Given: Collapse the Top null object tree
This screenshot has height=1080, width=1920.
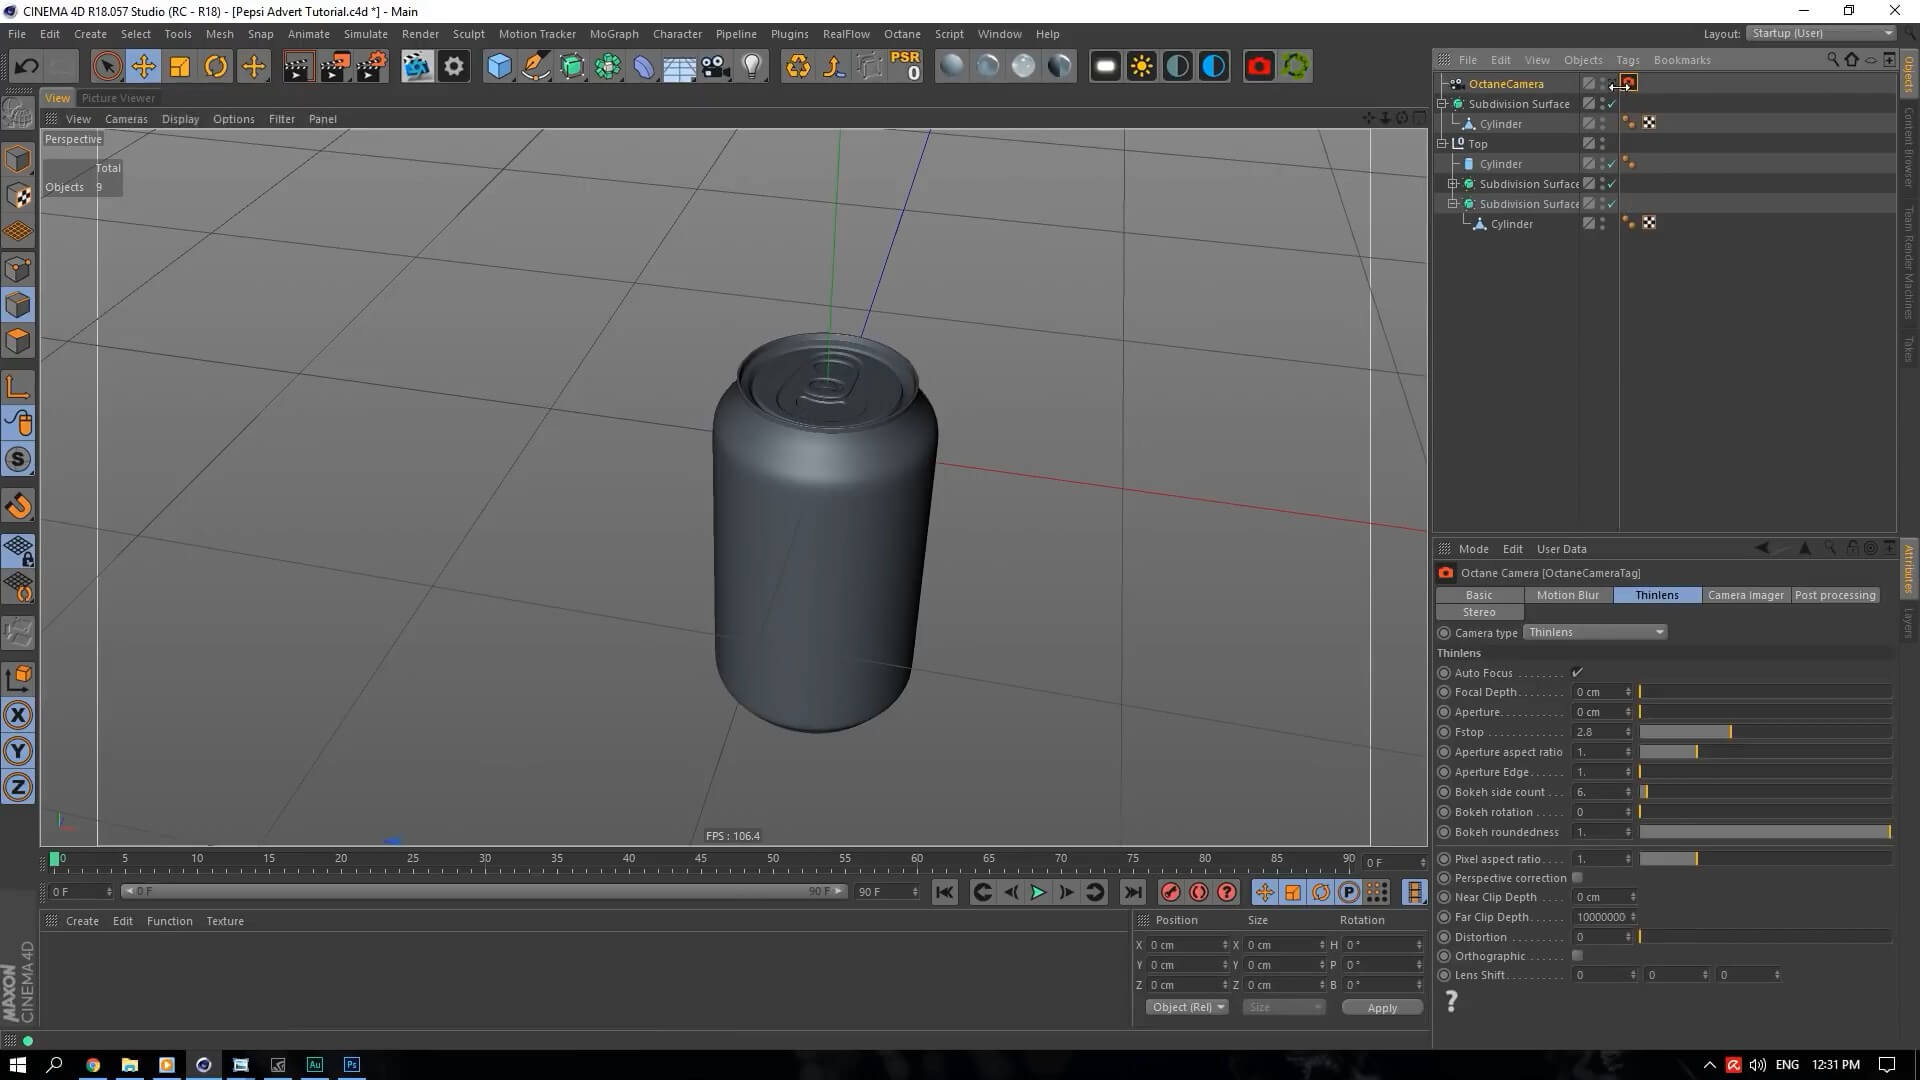Looking at the screenshot, I should pos(1443,144).
